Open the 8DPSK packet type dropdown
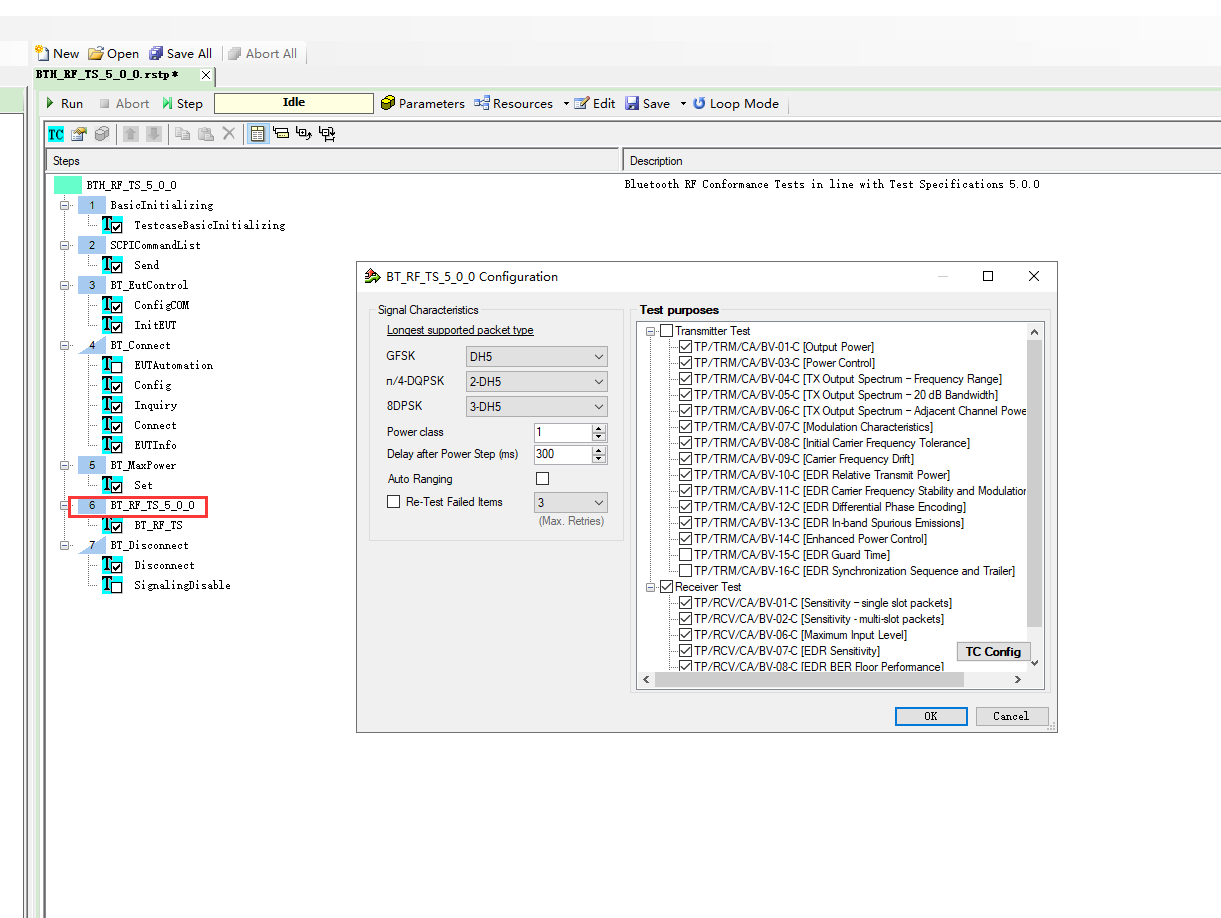This screenshot has width=1221, height=918. (x=537, y=407)
